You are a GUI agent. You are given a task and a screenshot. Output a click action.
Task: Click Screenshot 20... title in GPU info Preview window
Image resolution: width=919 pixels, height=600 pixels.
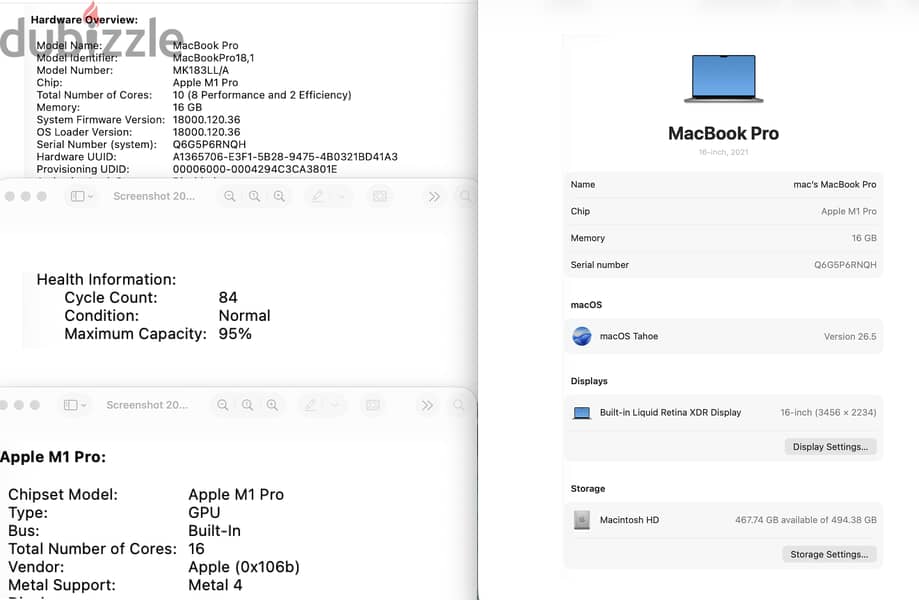[147, 405]
